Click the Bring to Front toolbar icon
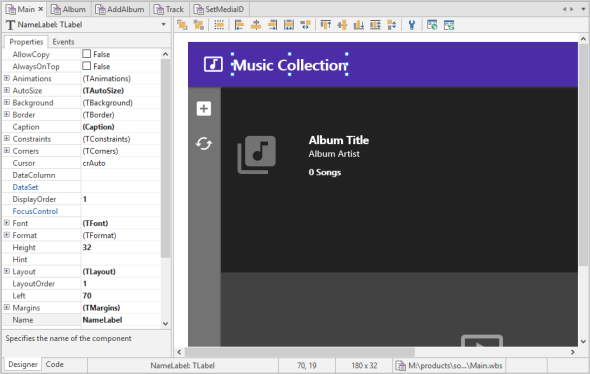 click(182, 25)
